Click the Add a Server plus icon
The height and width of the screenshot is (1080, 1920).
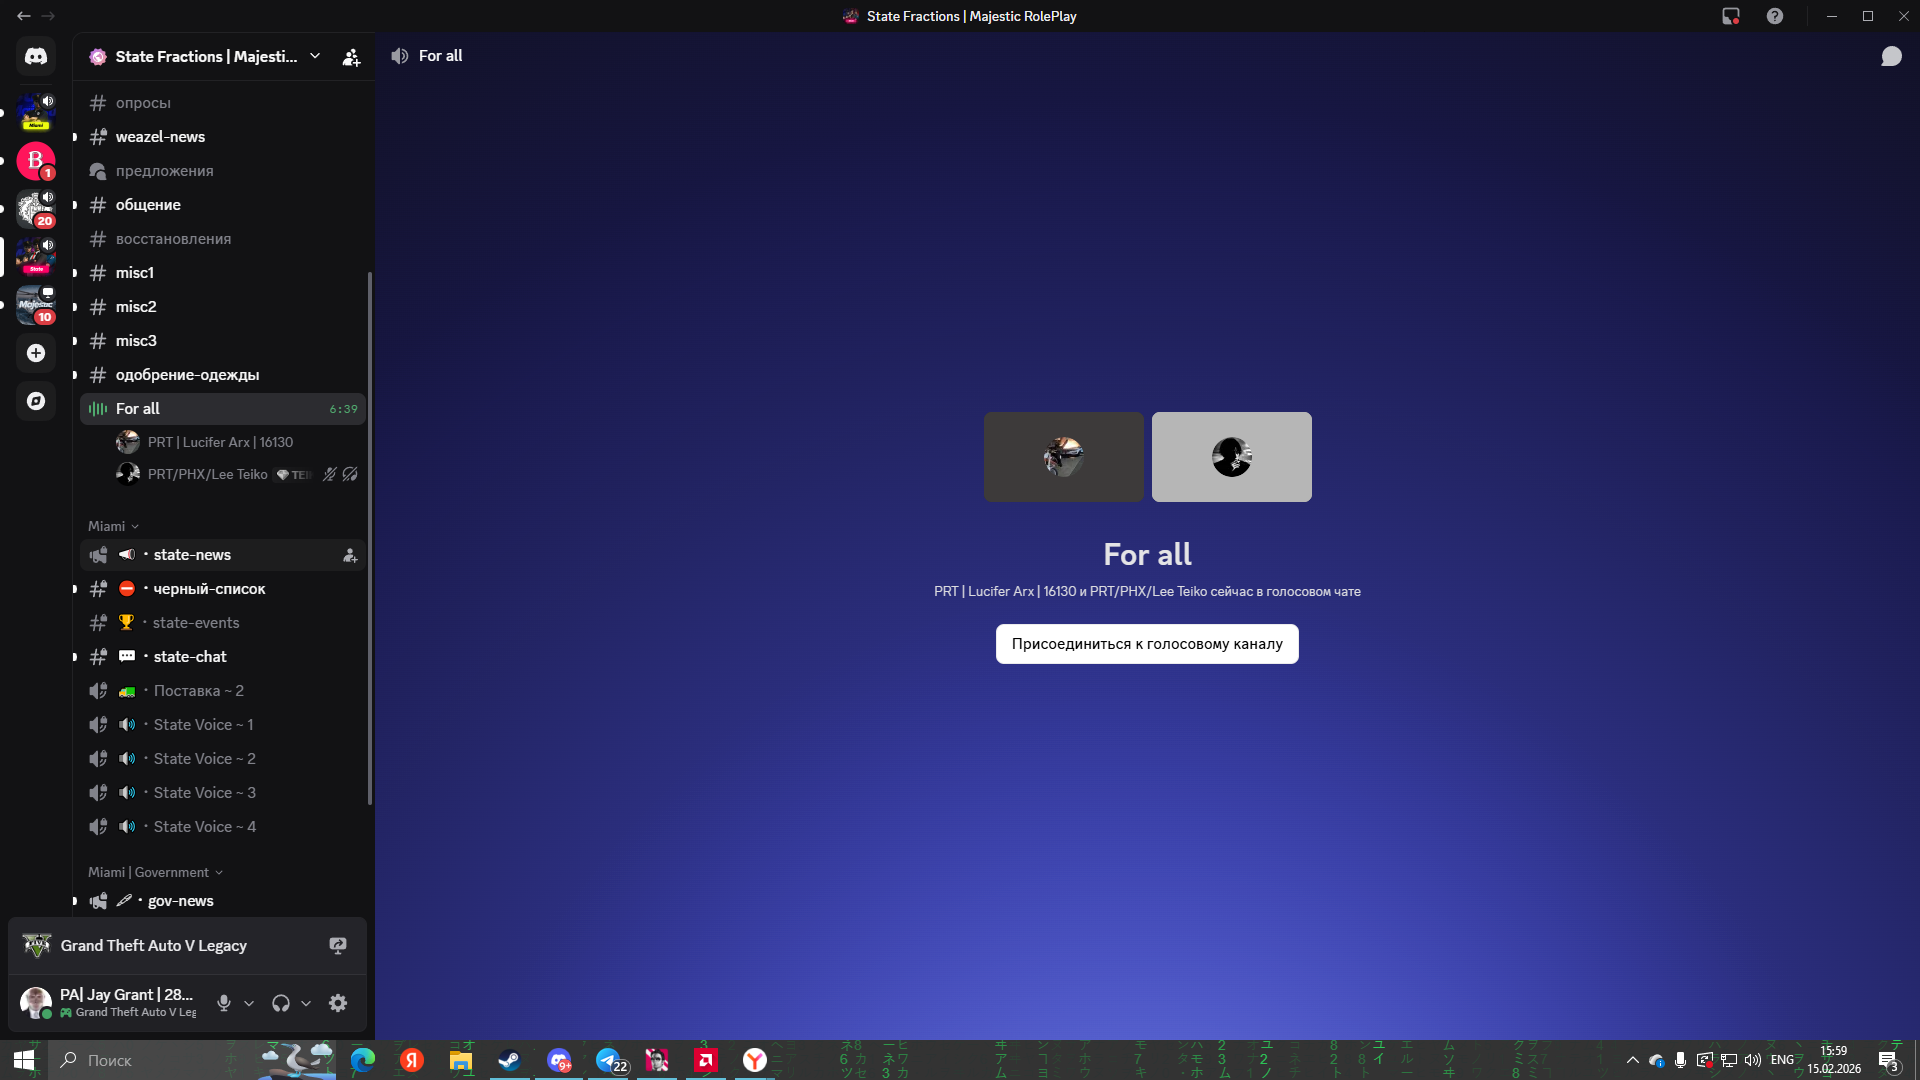pos(36,353)
